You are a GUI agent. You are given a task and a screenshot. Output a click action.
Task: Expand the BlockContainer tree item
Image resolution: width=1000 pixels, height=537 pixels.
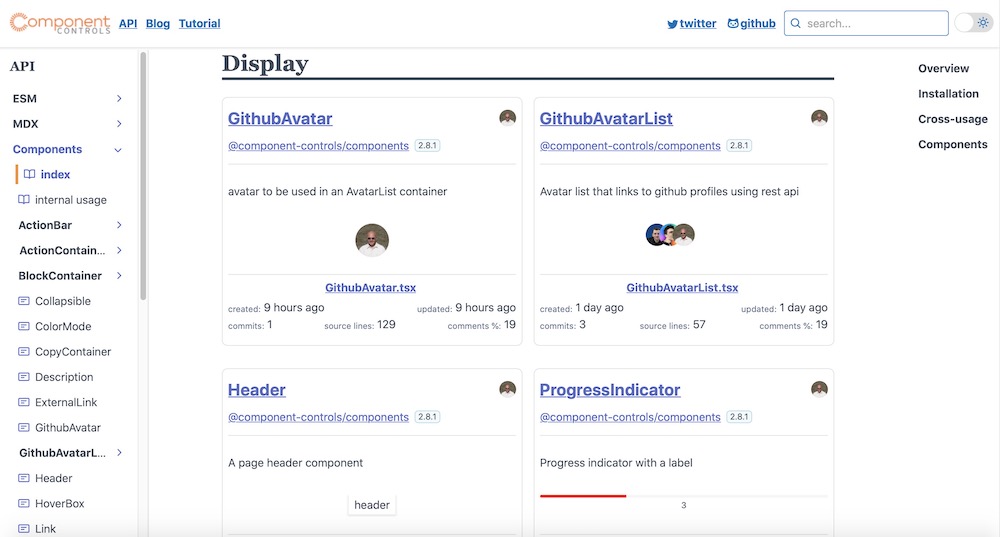119,276
